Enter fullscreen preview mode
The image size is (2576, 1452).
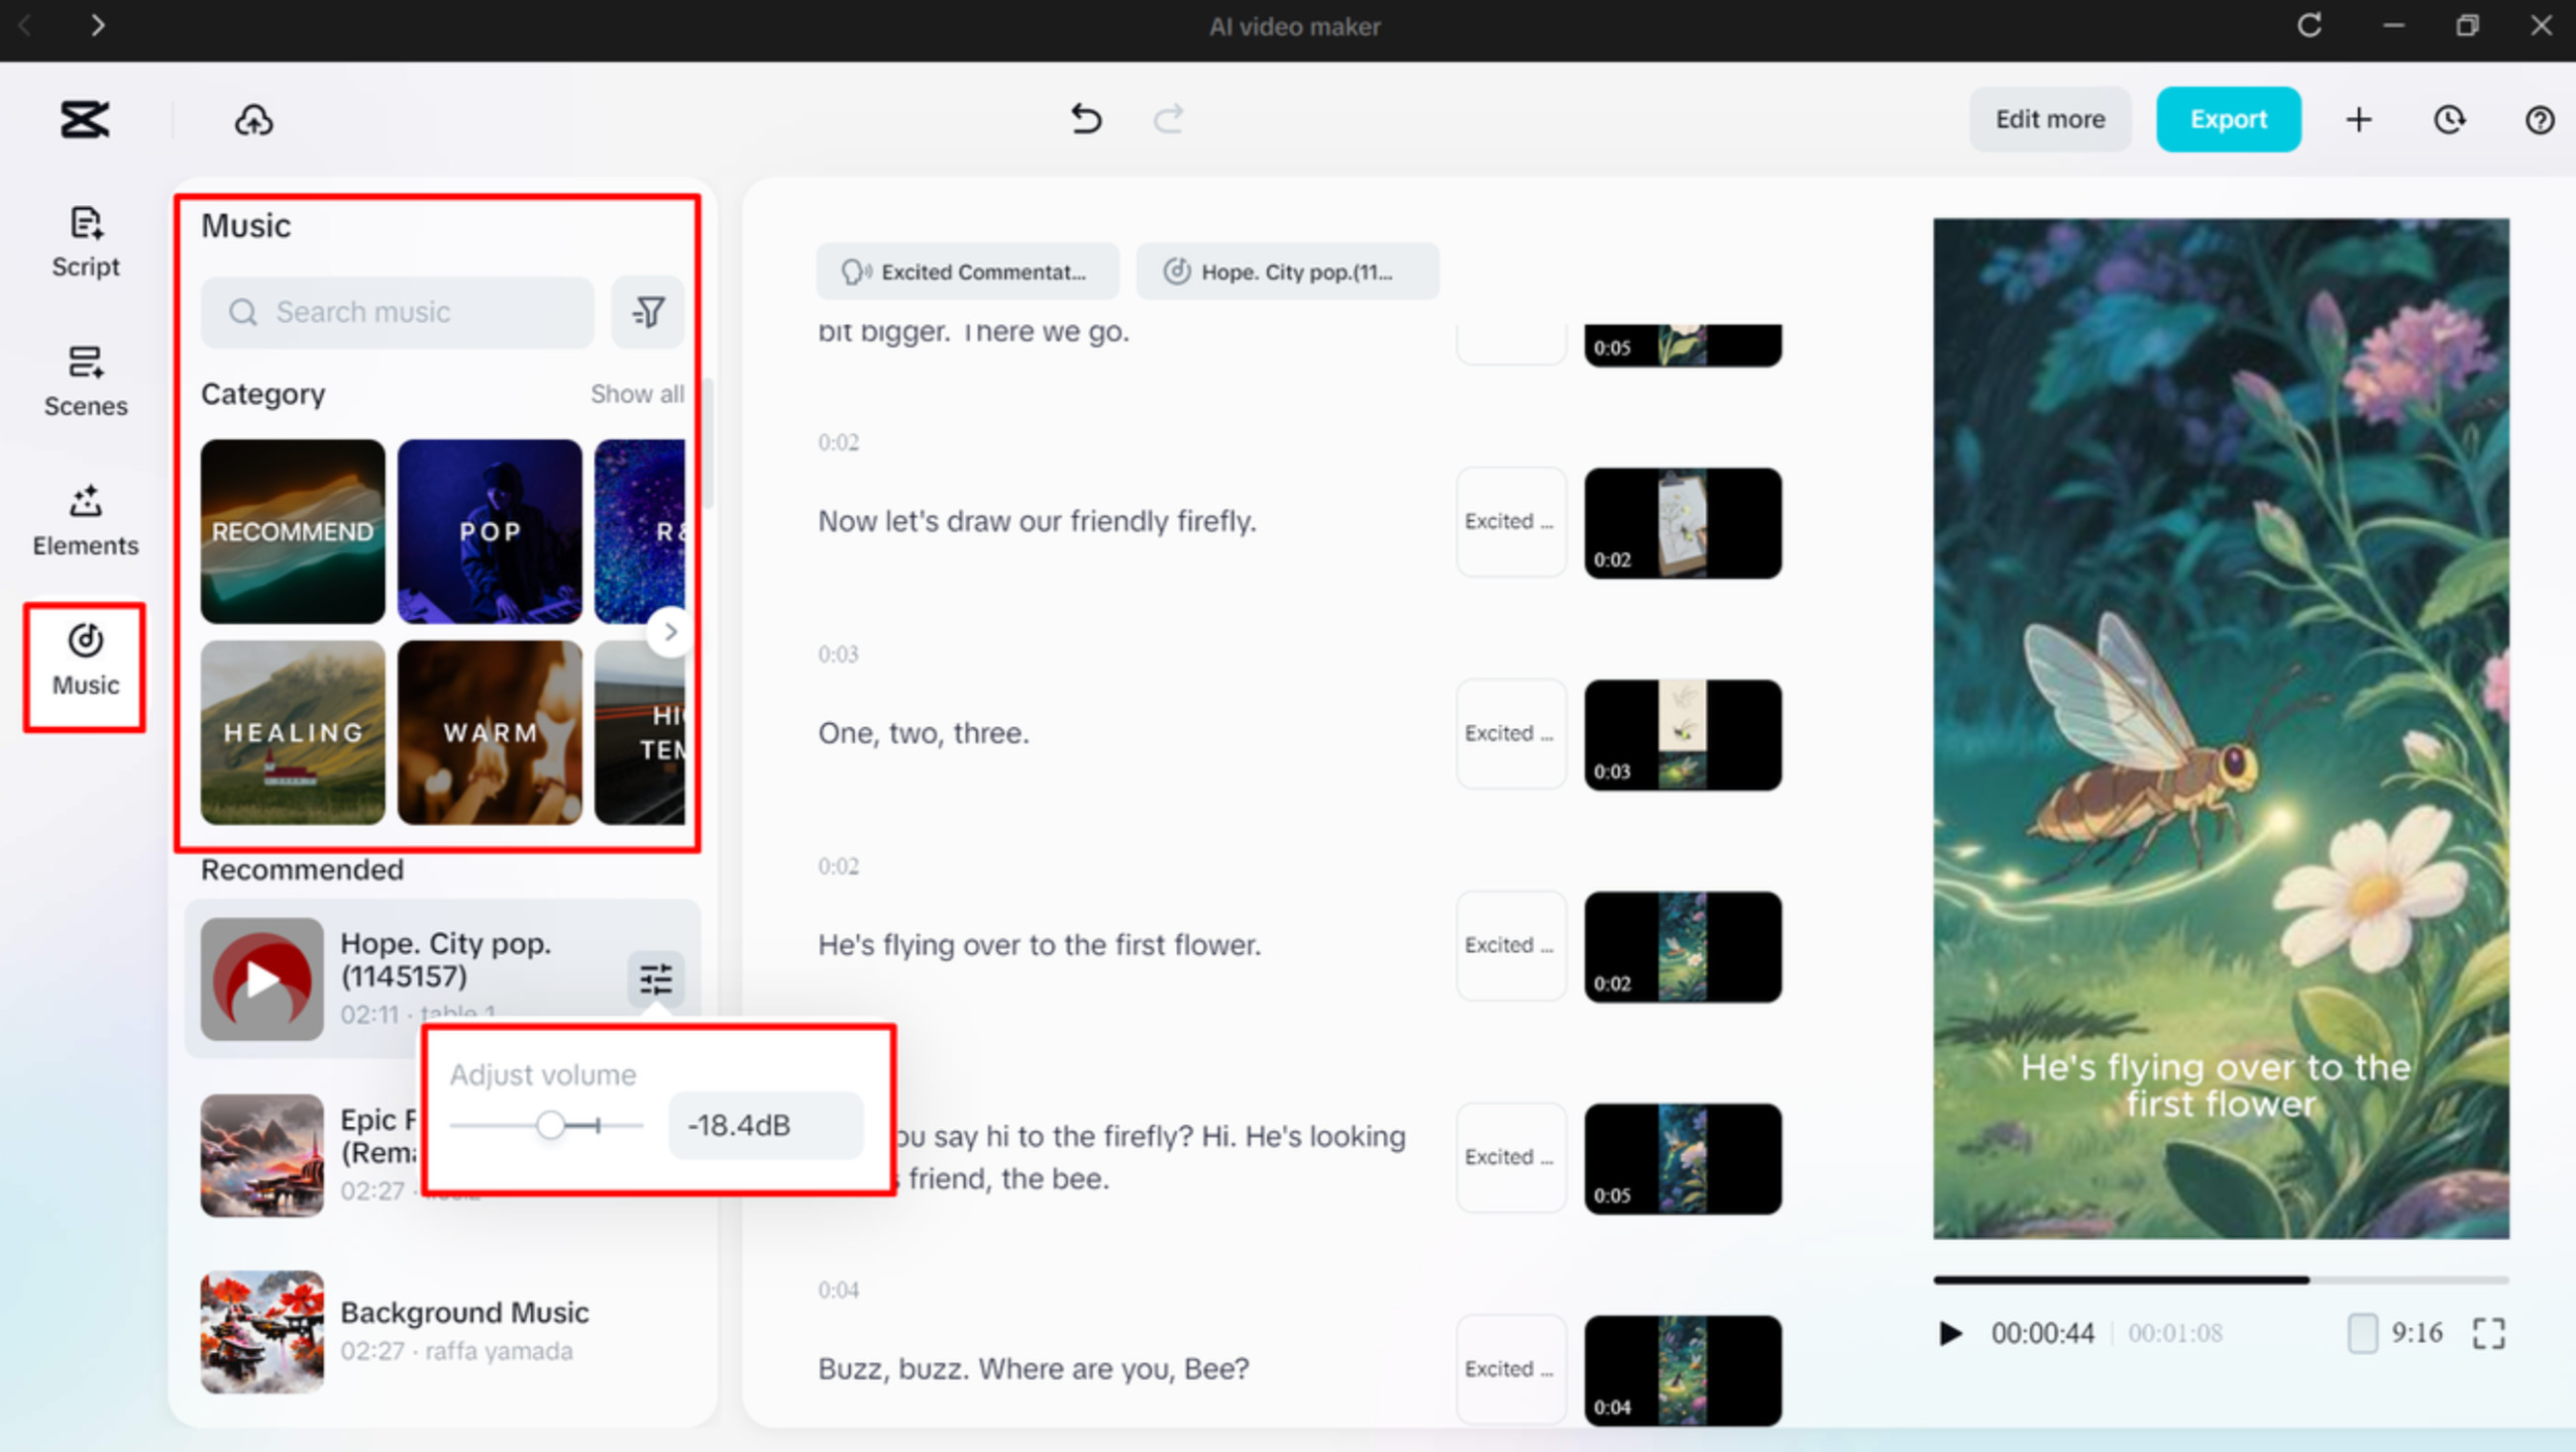(x=2488, y=1333)
